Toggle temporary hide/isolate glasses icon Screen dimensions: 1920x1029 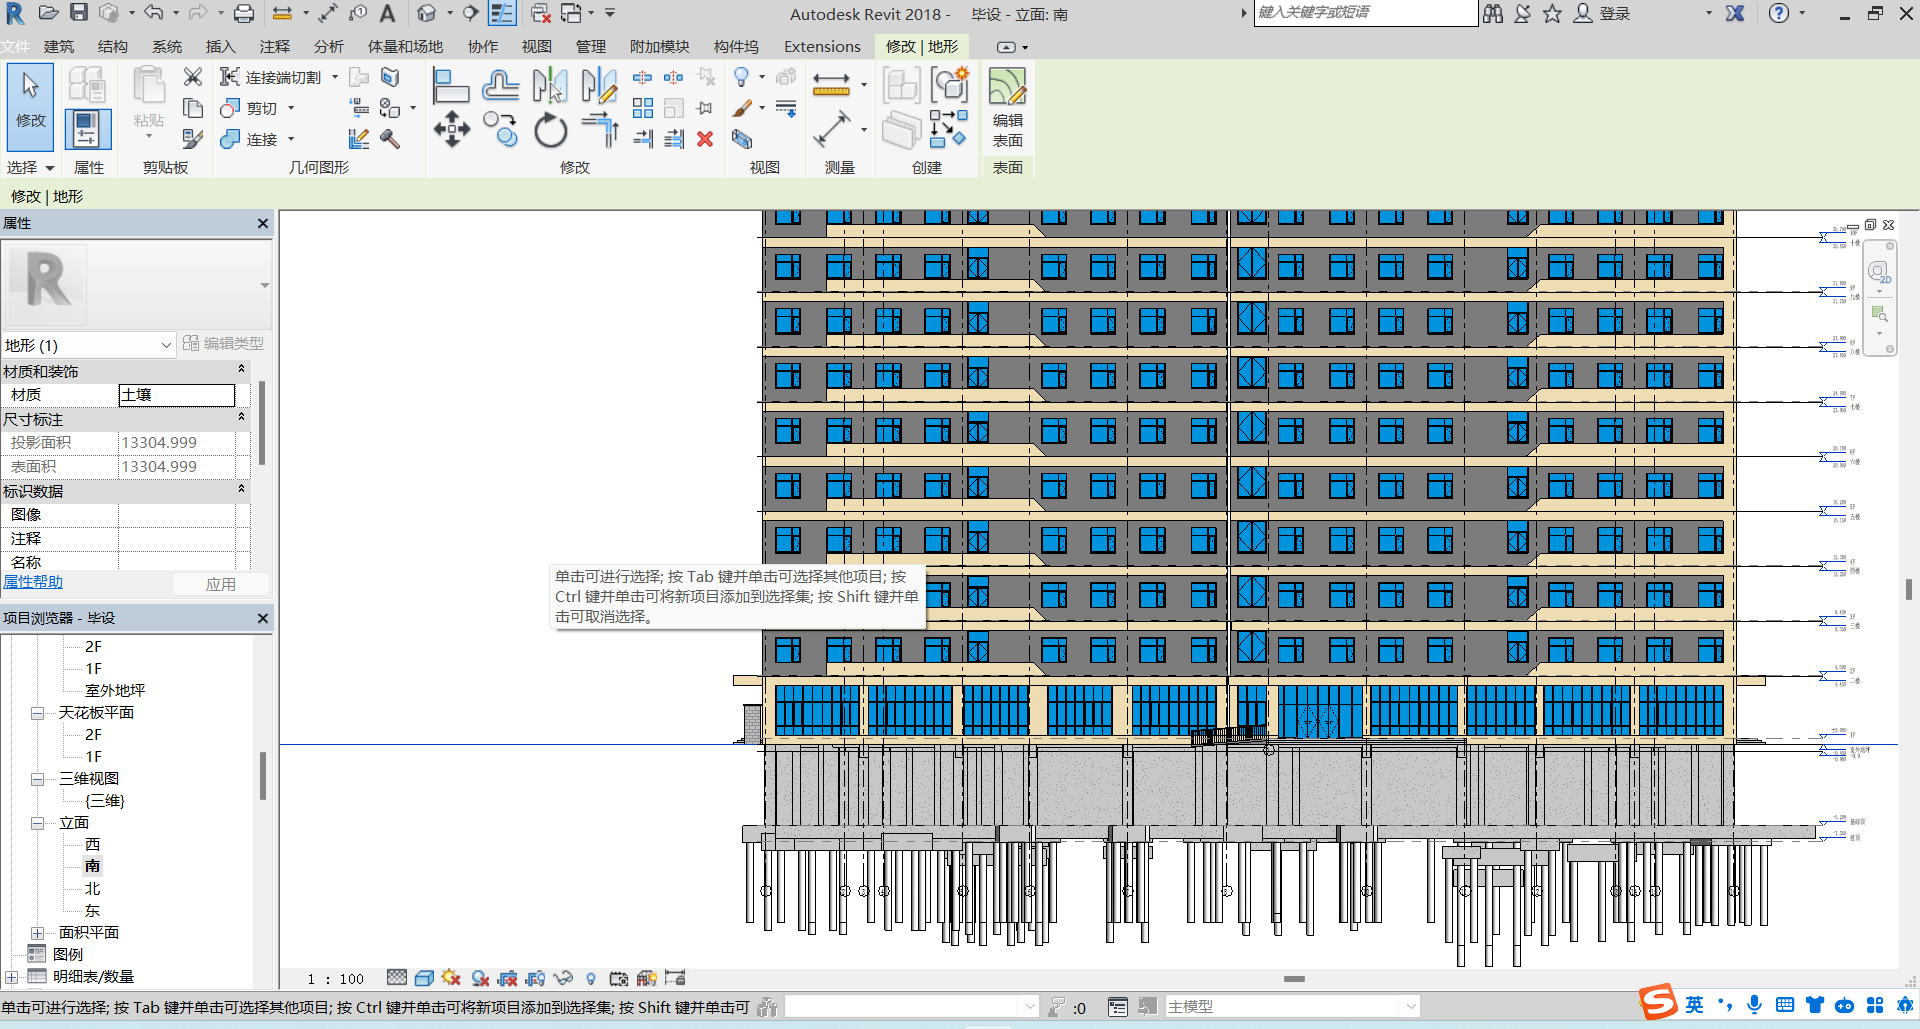[563, 978]
